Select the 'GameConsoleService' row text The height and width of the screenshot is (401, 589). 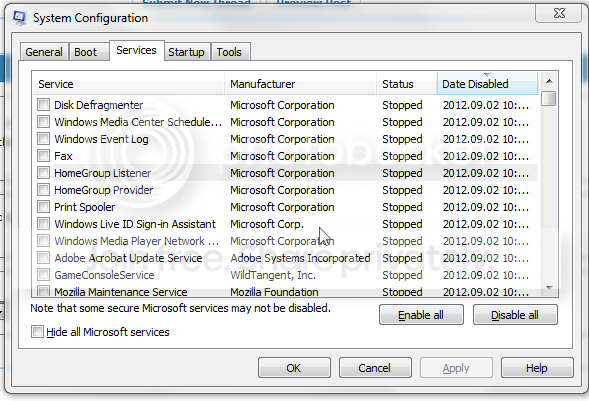pyautogui.click(x=104, y=275)
